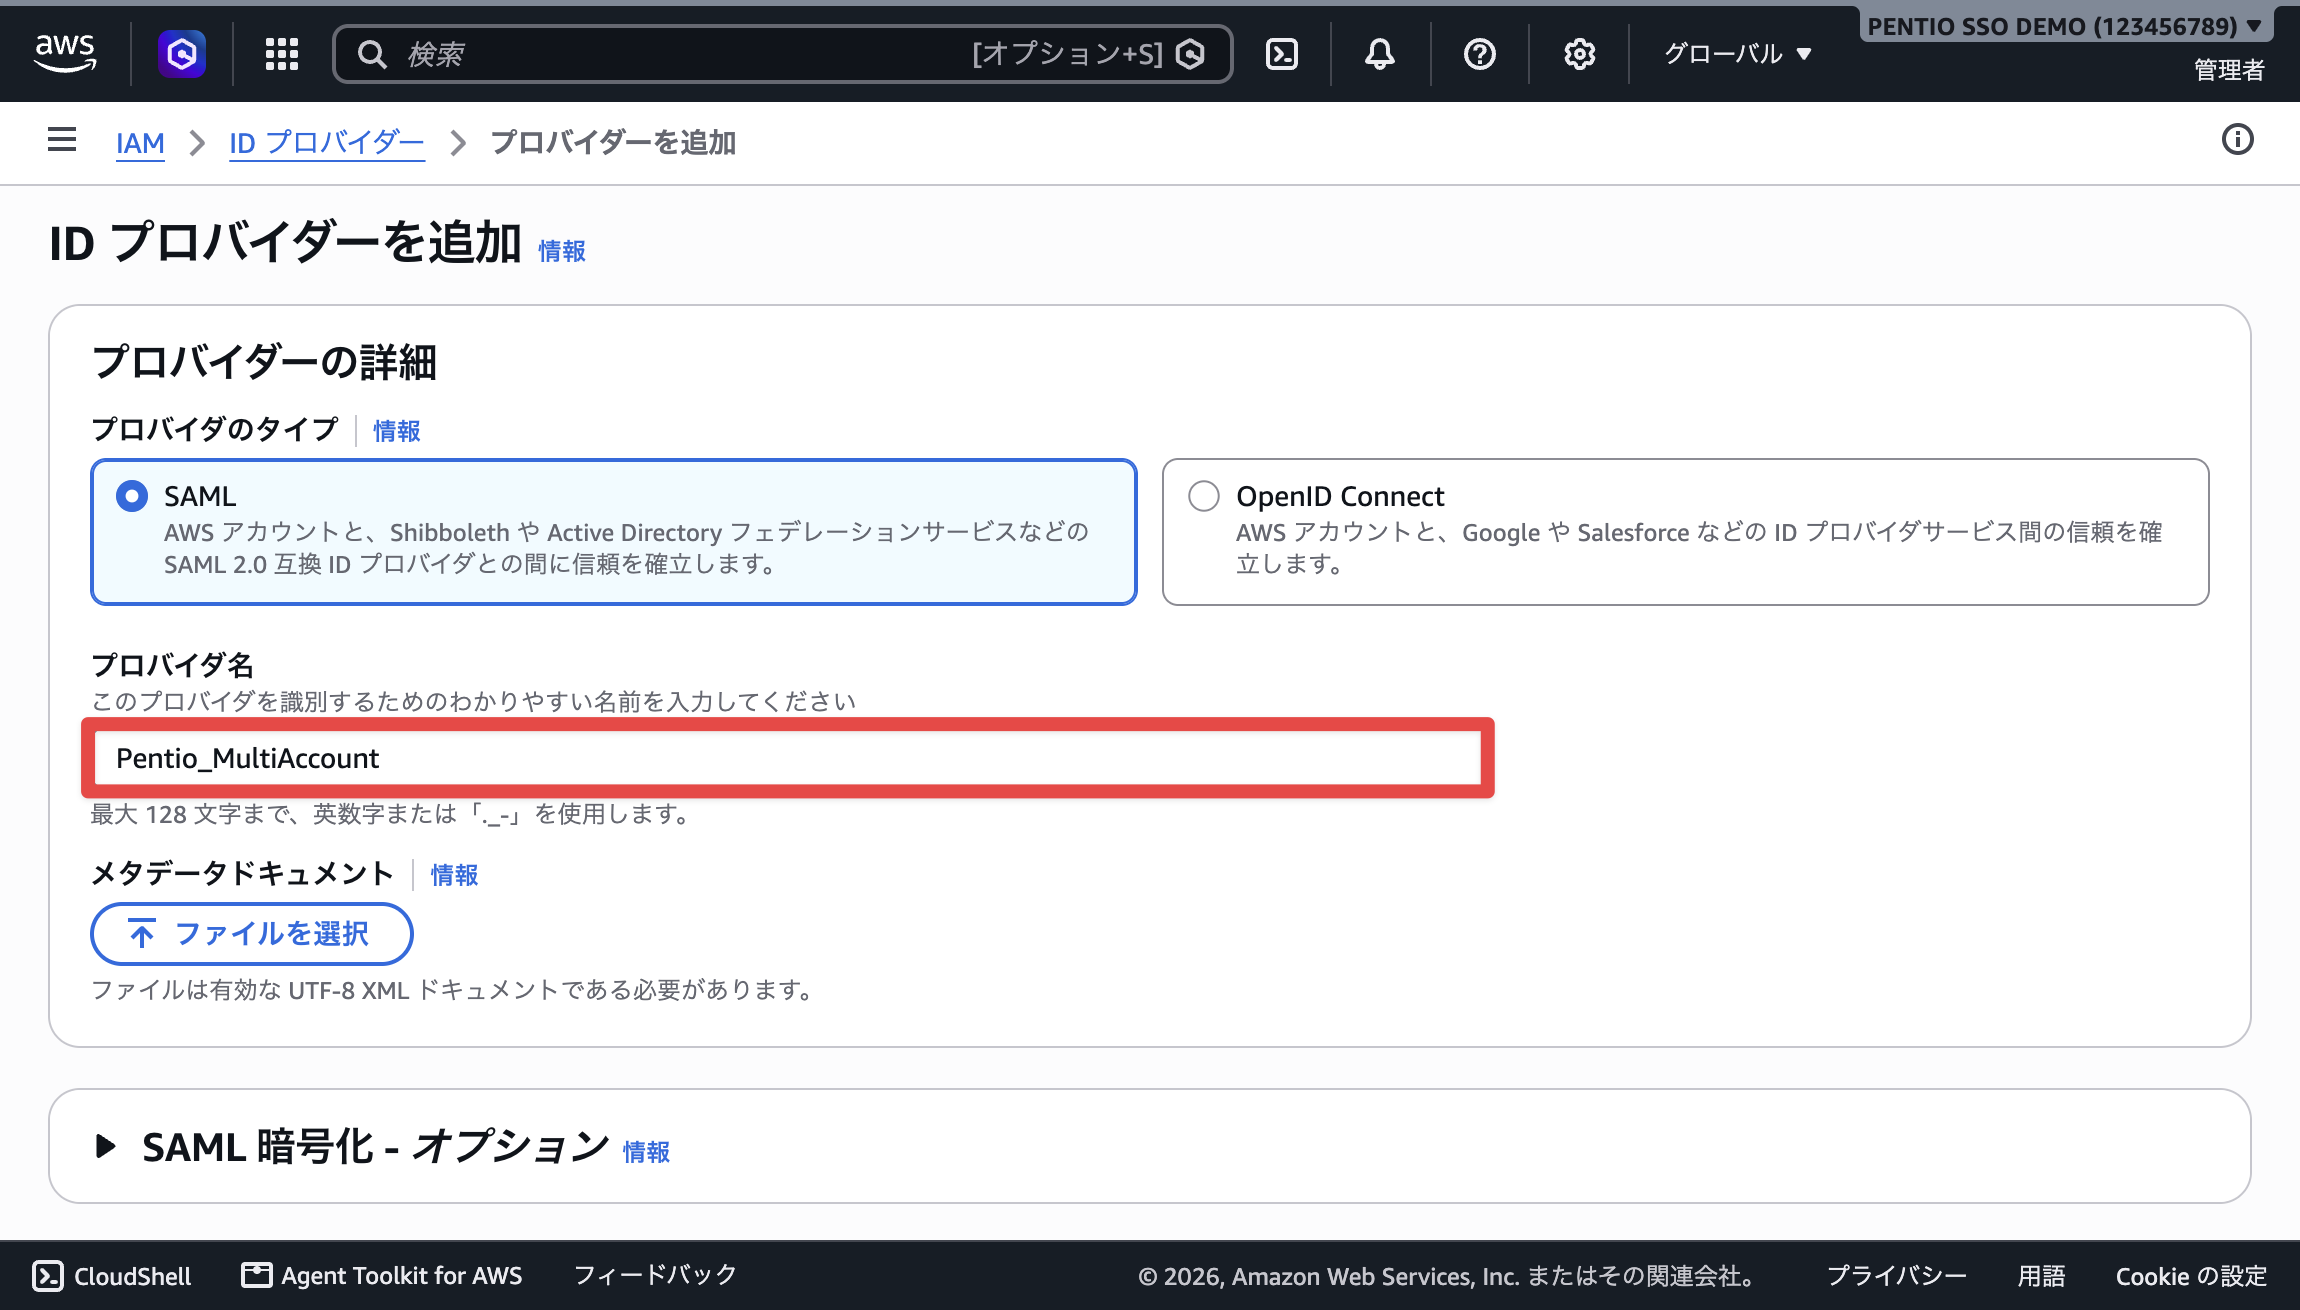2300x1310 pixels.
Task: Open the help question-mark icon
Action: pyautogui.click(x=1480, y=54)
